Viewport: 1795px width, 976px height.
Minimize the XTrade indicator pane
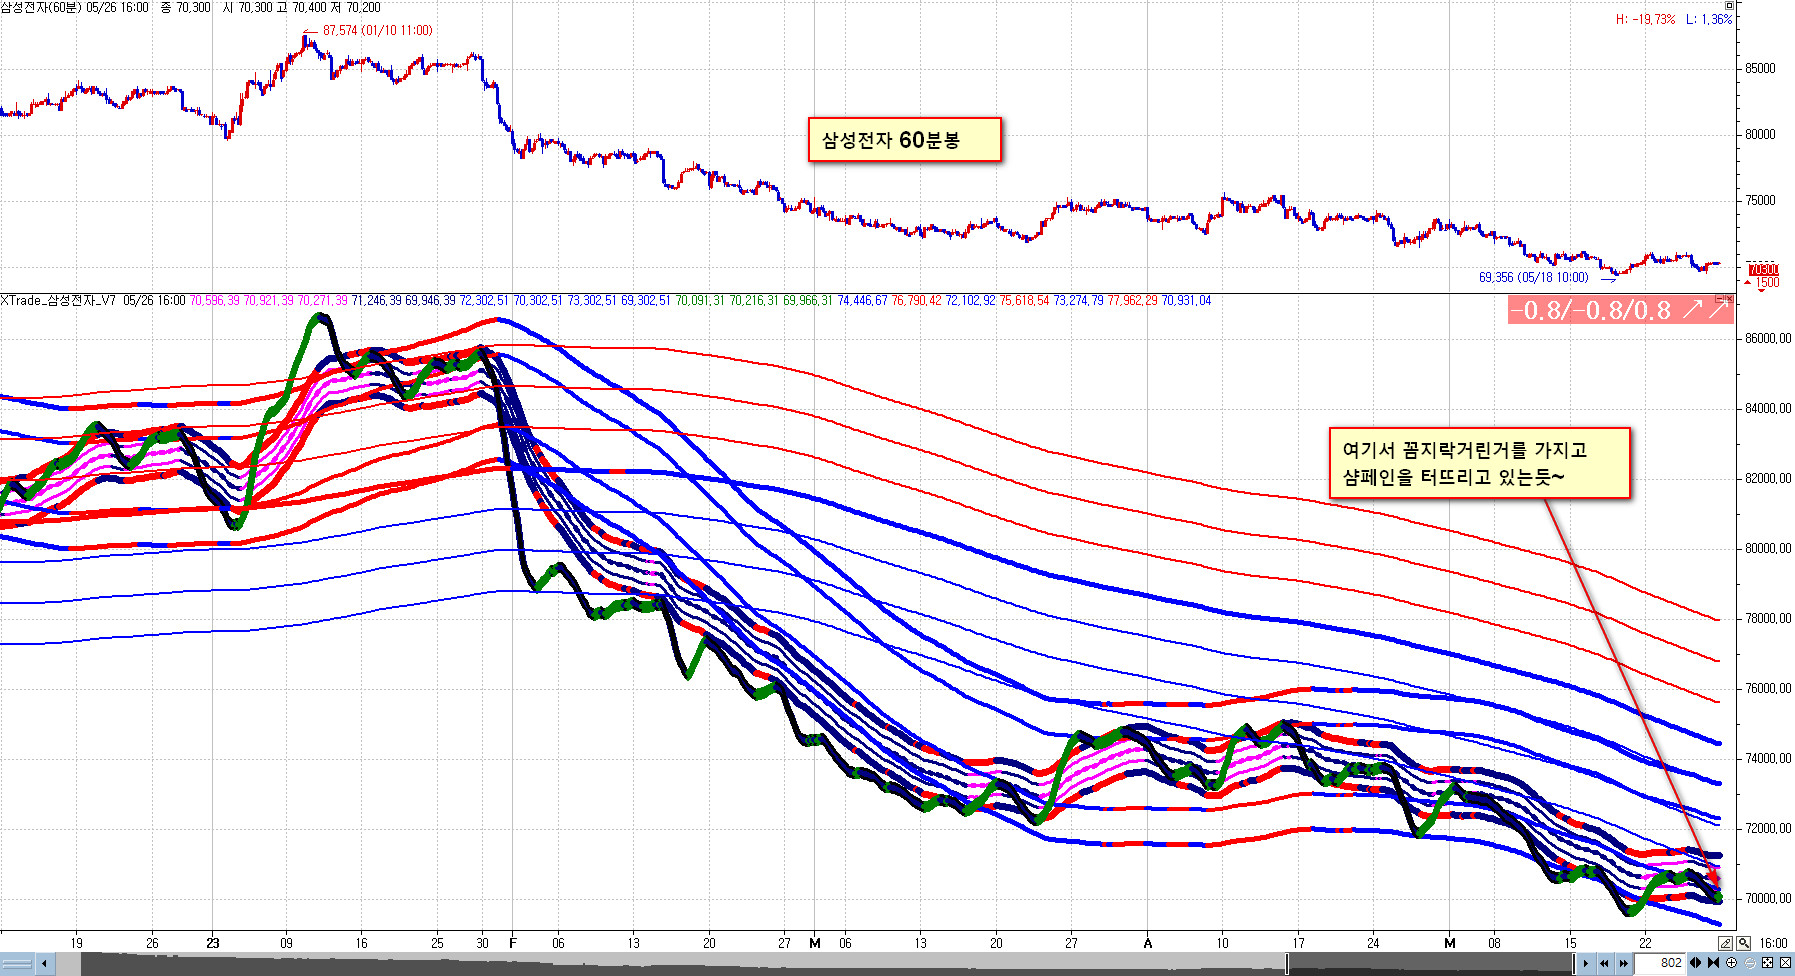pyautogui.click(x=1719, y=299)
